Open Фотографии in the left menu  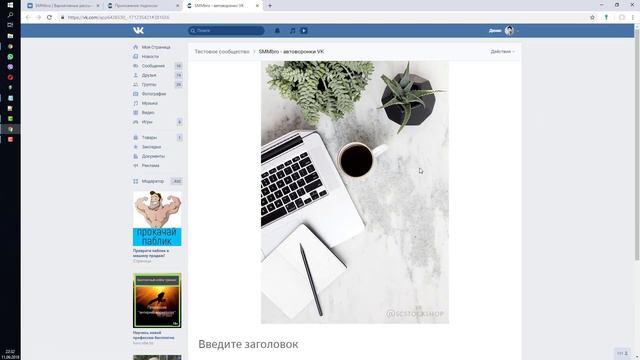(154, 94)
